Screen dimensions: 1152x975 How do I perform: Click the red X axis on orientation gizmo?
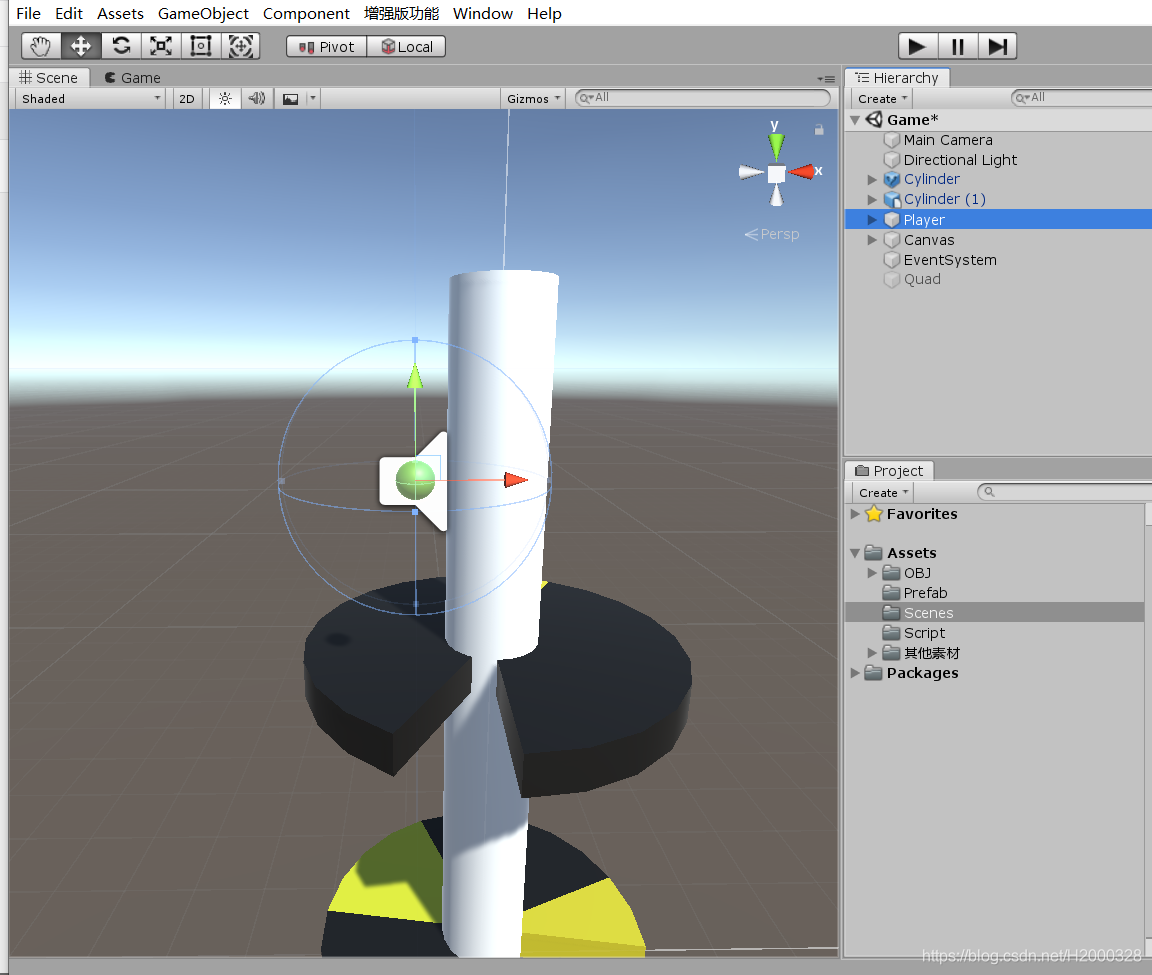tap(804, 172)
